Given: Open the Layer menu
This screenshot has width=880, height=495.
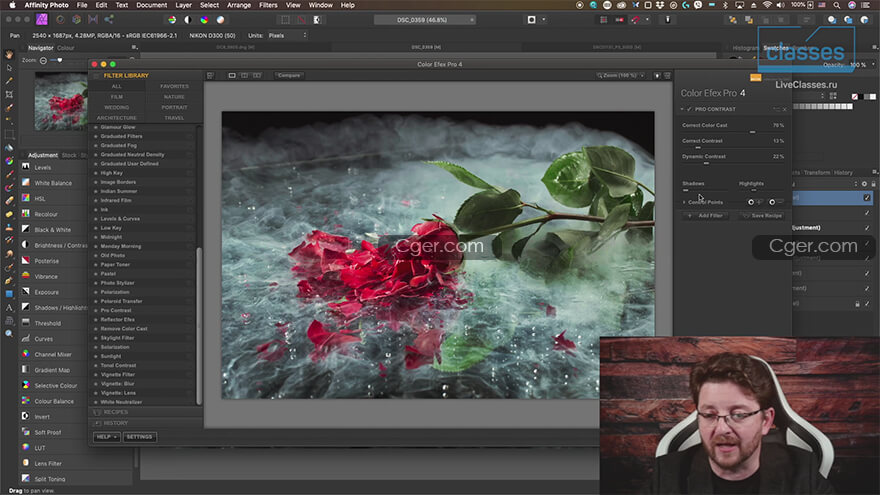Looking at the screenshot, I should pos(184,5).
